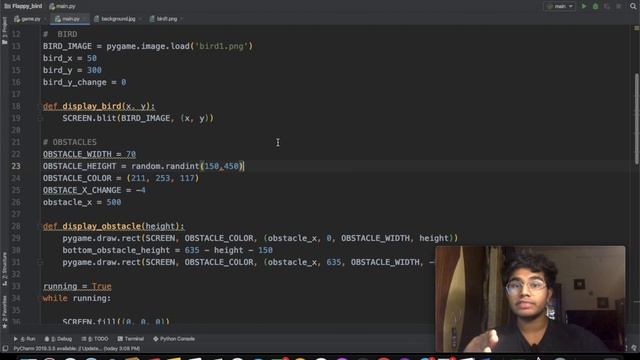
Task: Open the main run configuration dropdown
Action: pos(560,6)
